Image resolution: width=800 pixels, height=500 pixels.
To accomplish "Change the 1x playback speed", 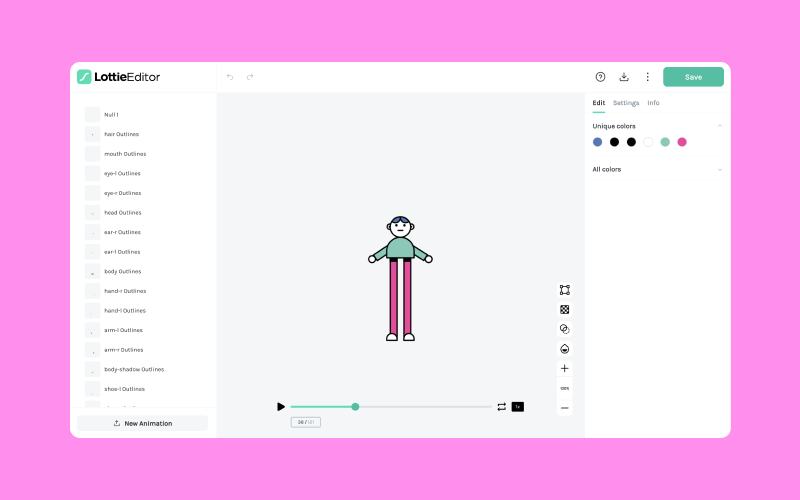I will [518, 407].
